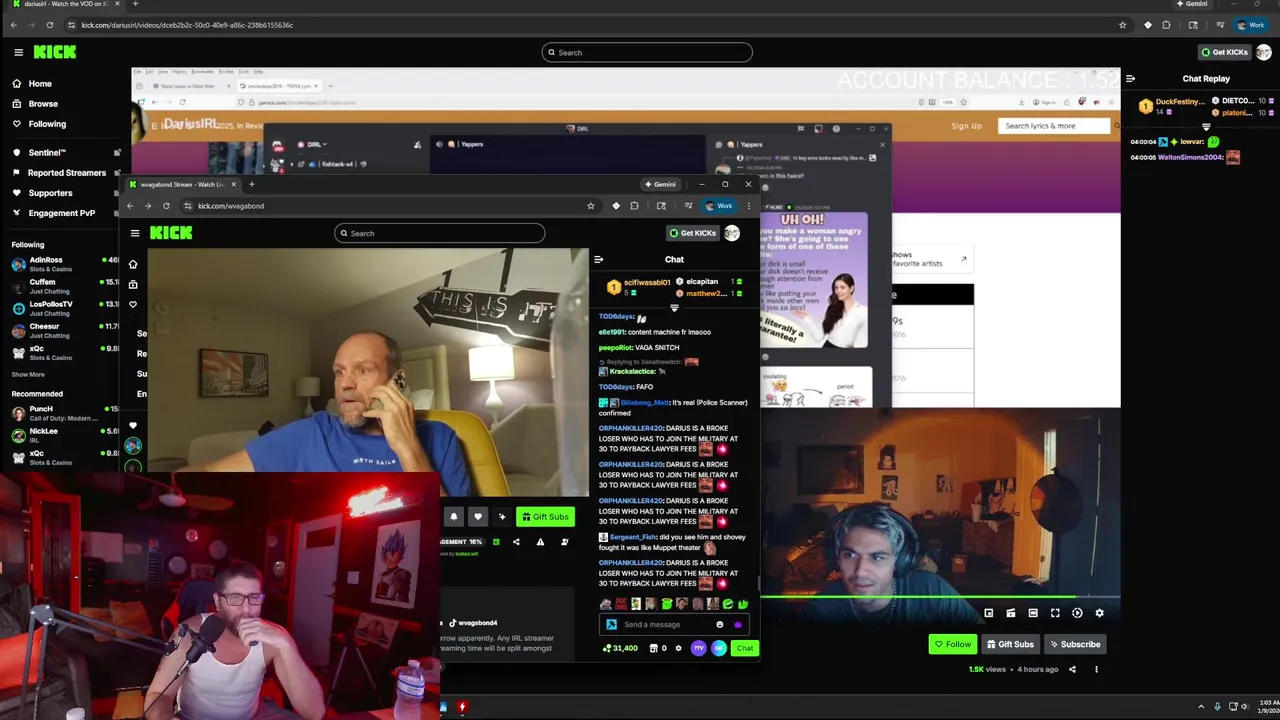
Task: Click the 31,400 points balance
Action: (620, 648)
